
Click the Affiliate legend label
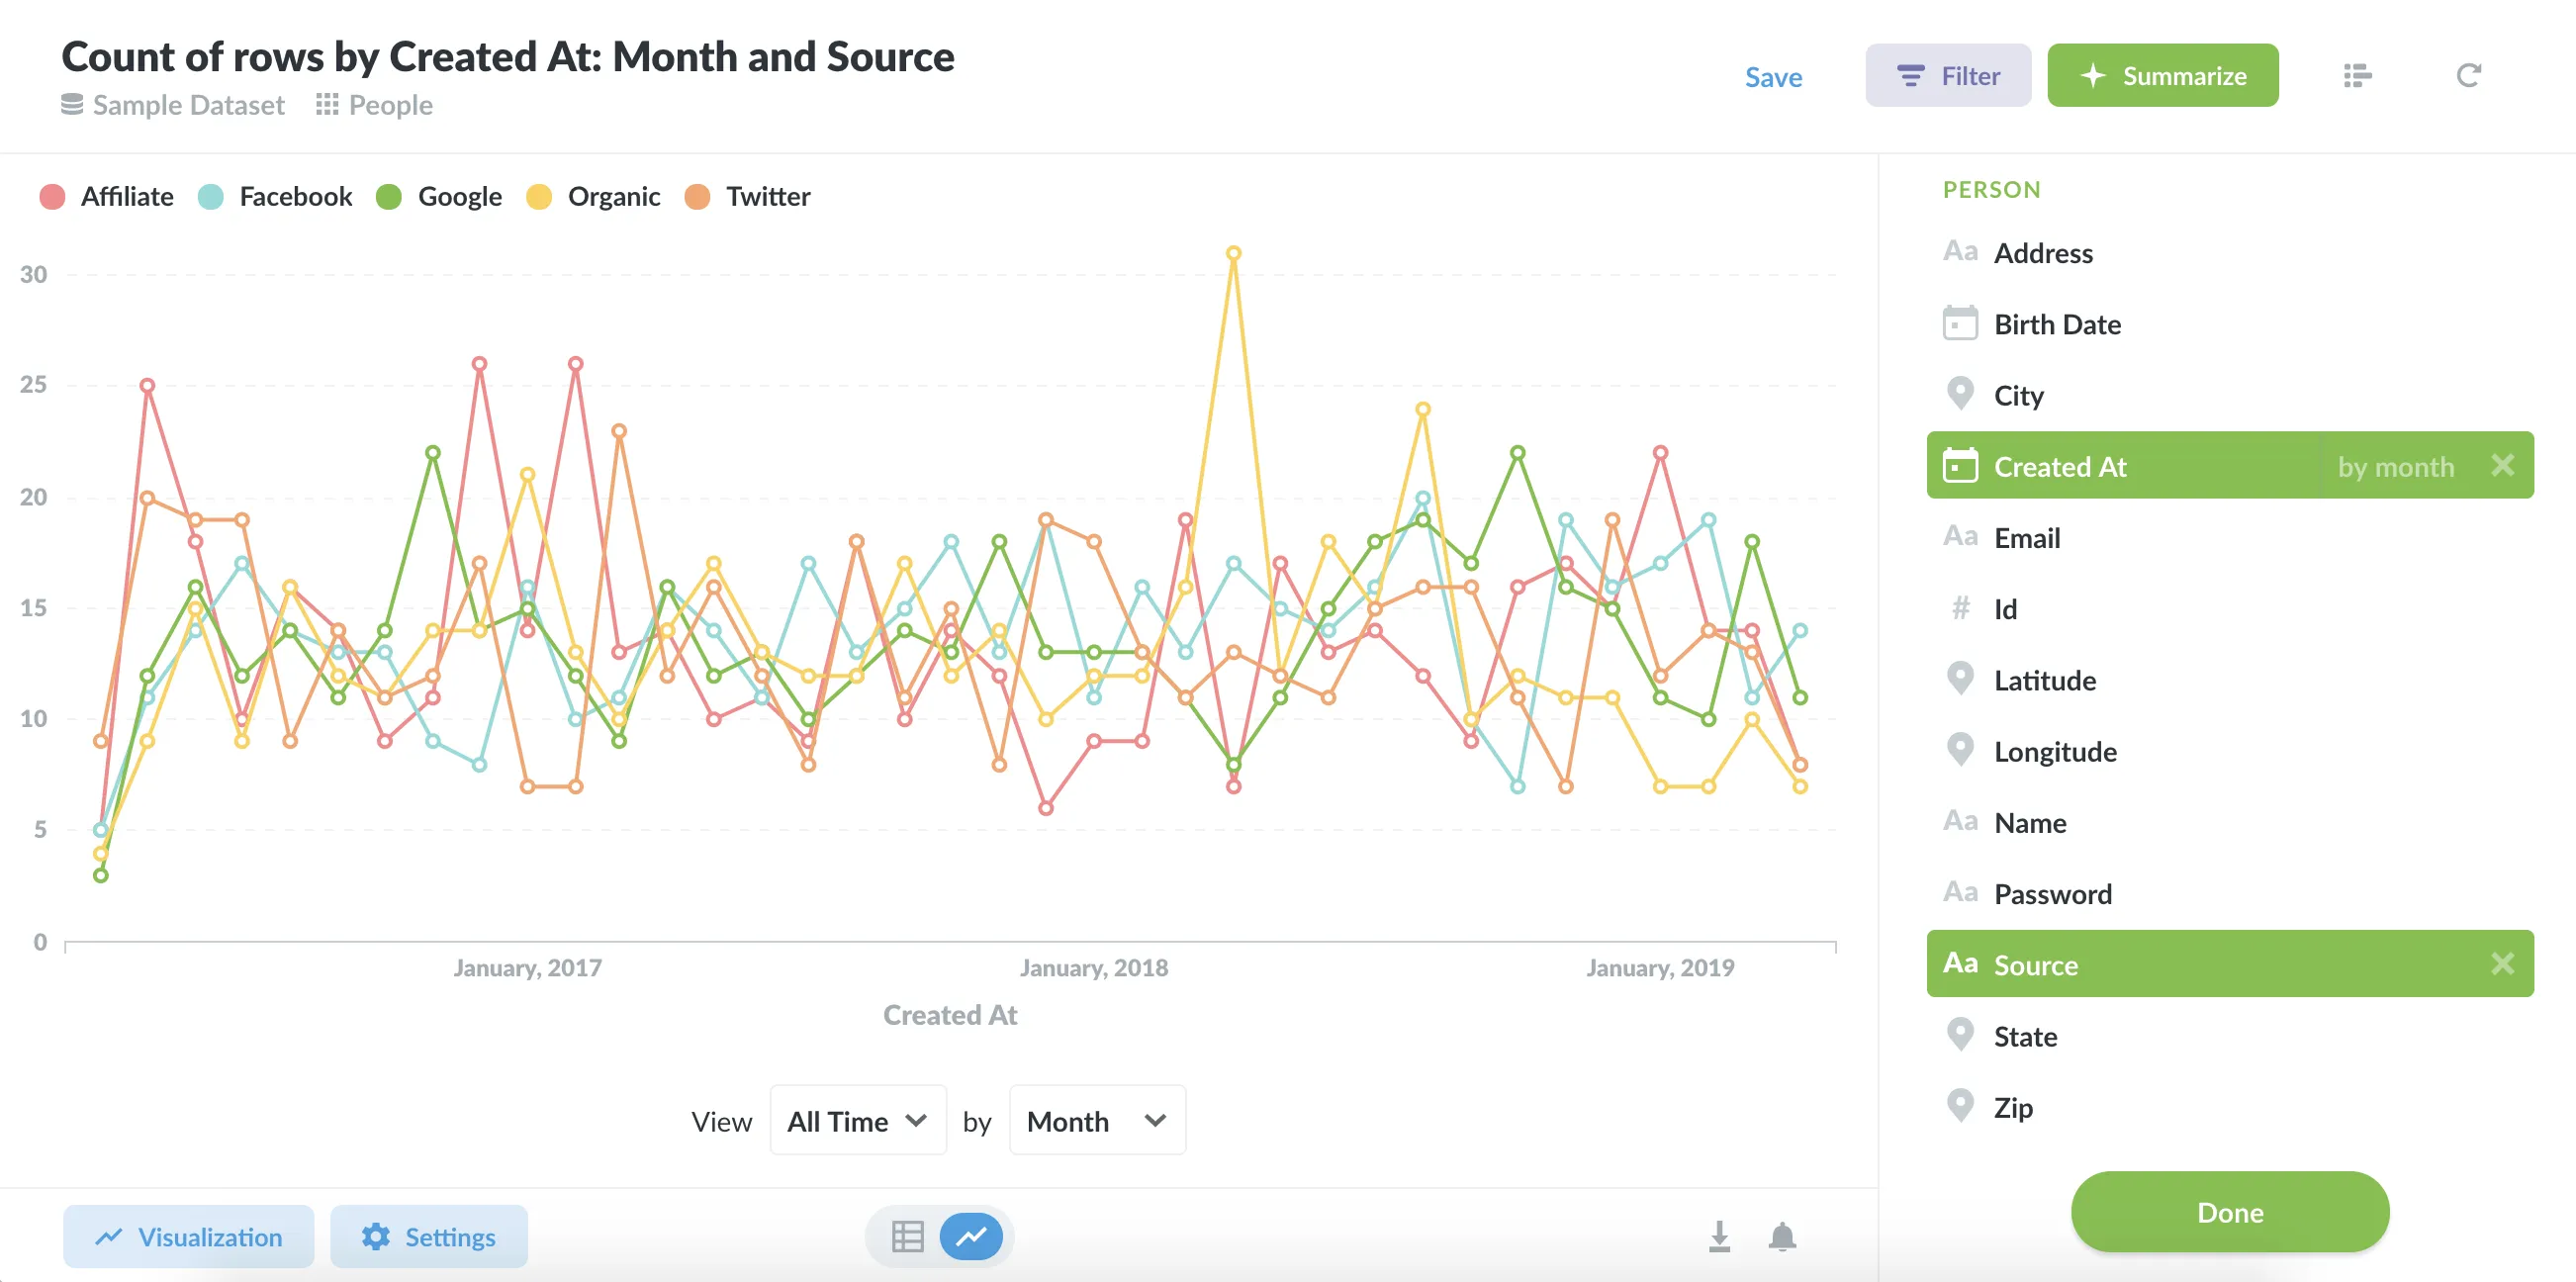127,196
